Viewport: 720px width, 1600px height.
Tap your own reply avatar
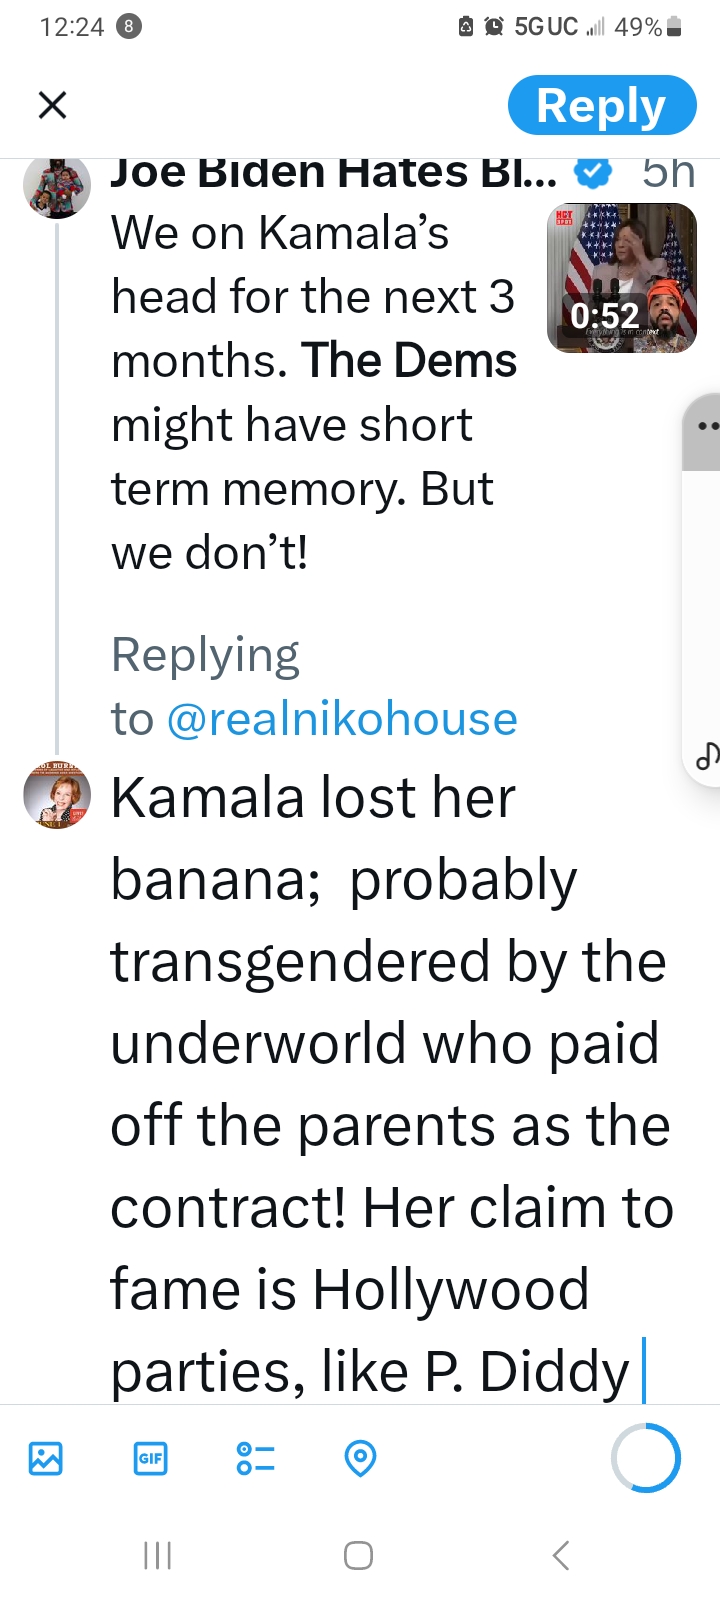point(57,795)
